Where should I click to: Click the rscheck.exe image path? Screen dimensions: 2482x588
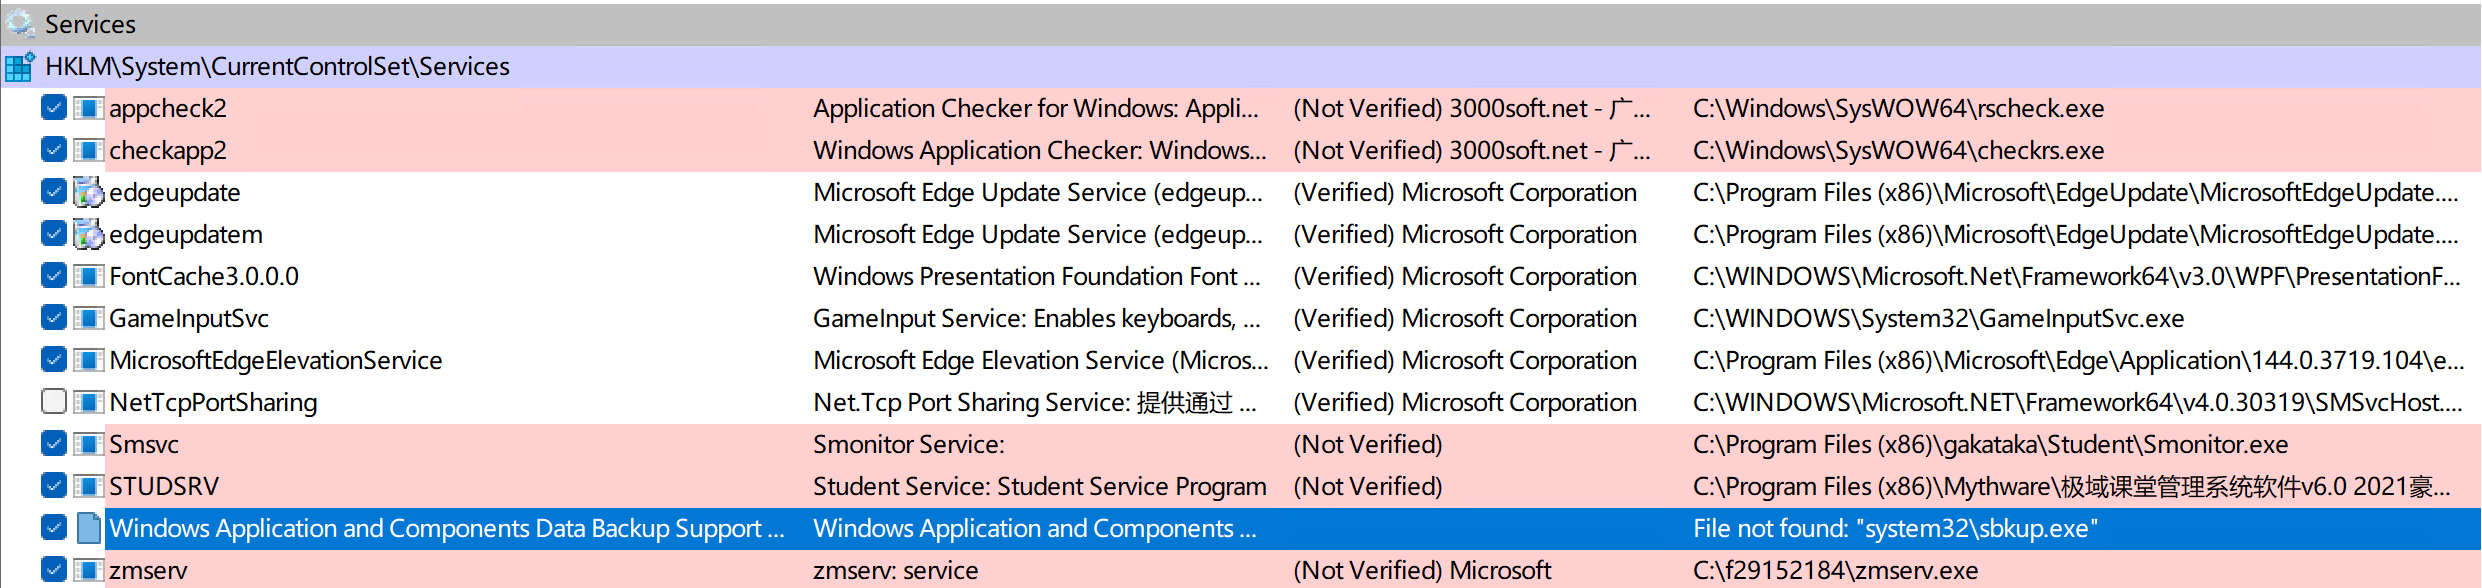click(x=1898, y=108)
